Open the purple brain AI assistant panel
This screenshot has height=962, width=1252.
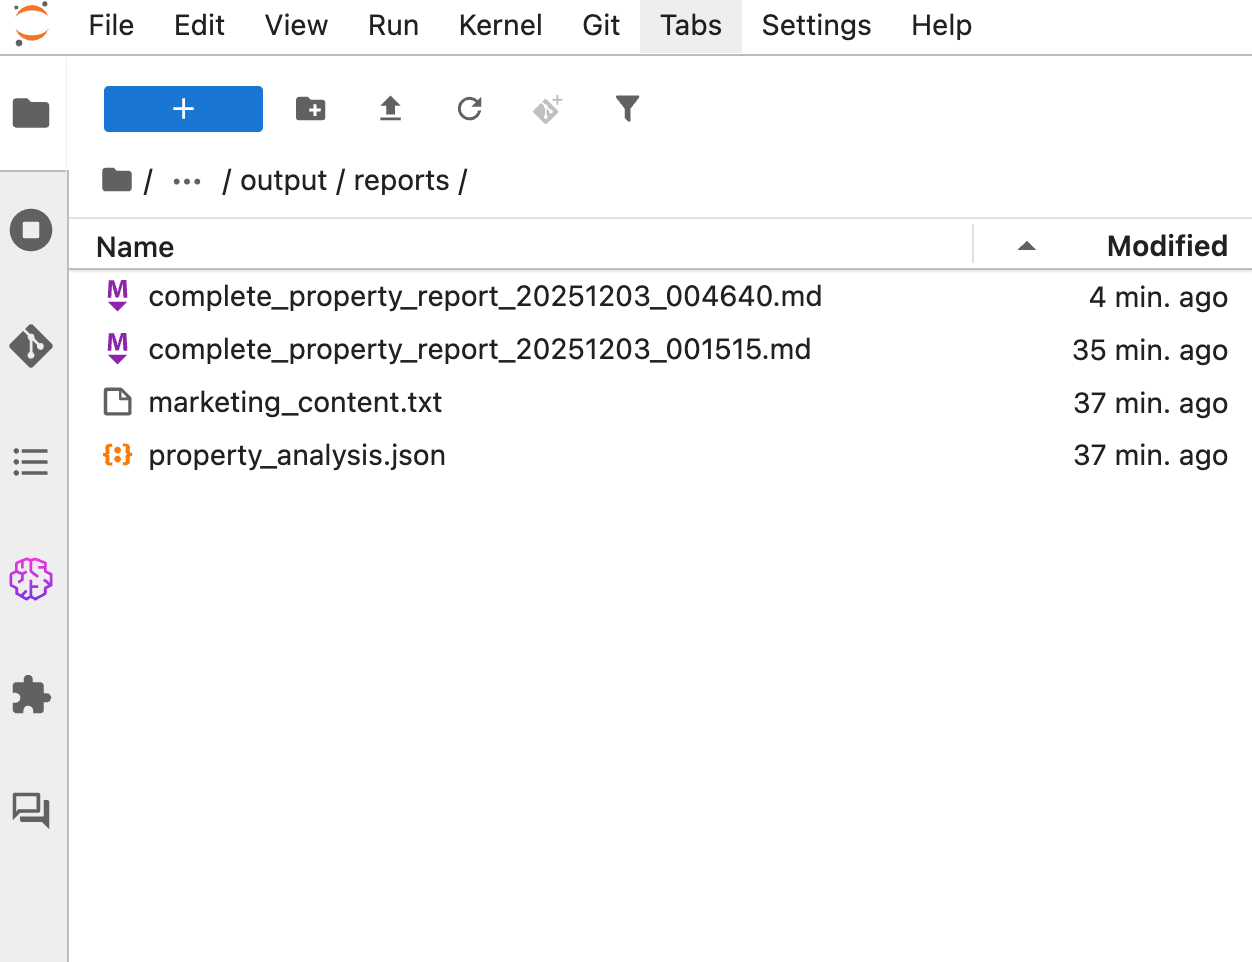click(x=31, y=579)
